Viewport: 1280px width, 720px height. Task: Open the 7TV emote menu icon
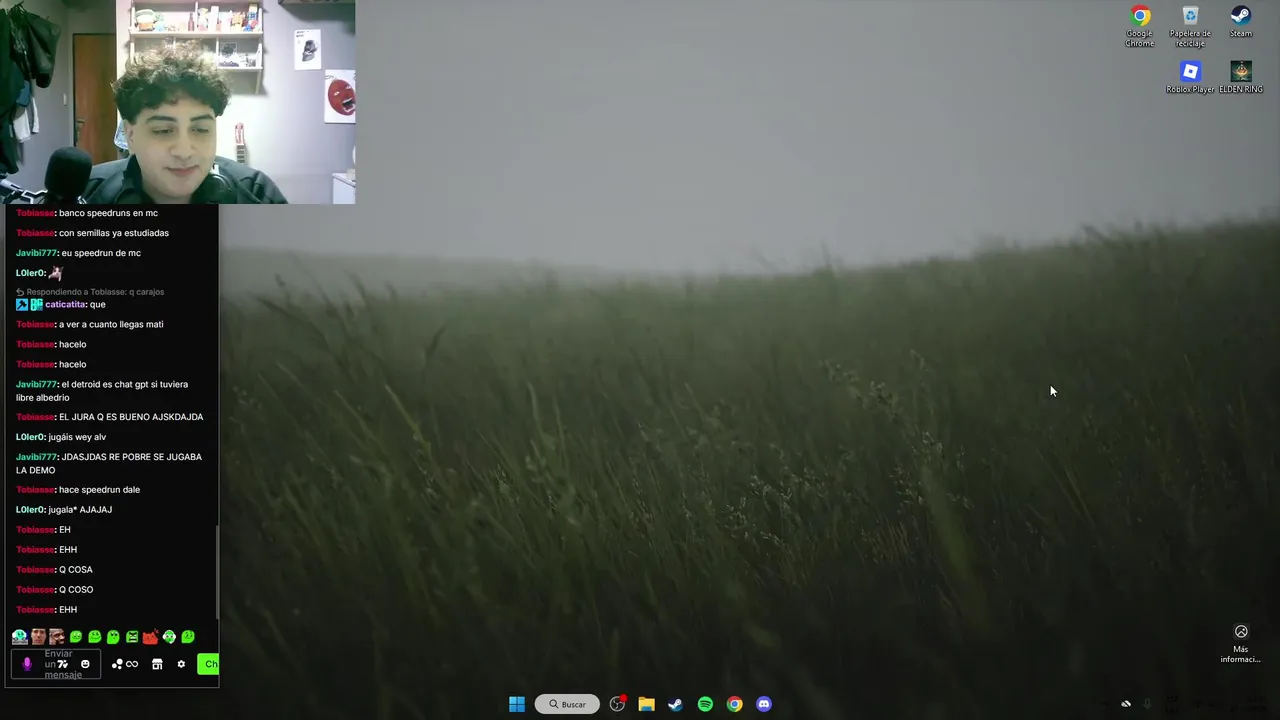(x=63, y=664)
